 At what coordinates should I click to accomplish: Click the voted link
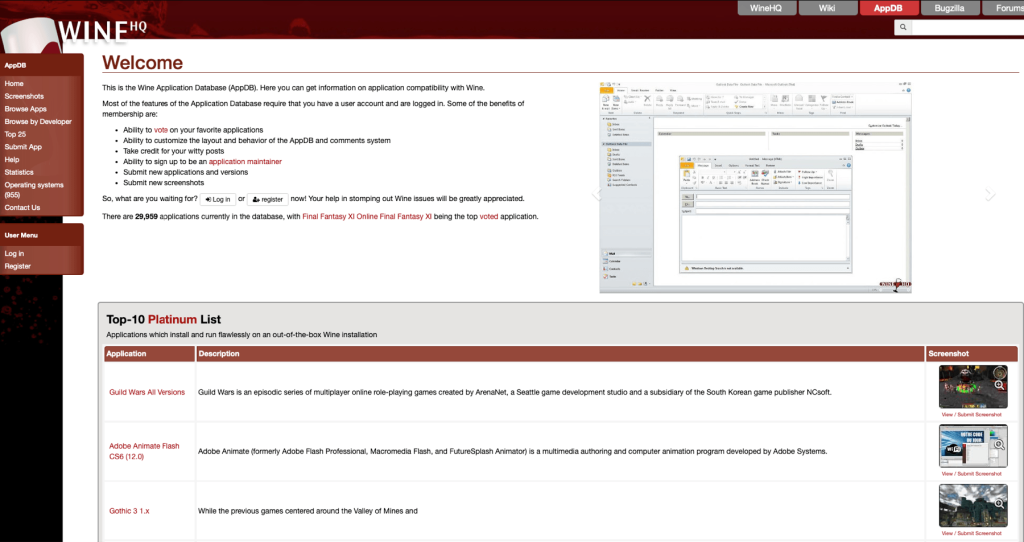pos(488,217)
